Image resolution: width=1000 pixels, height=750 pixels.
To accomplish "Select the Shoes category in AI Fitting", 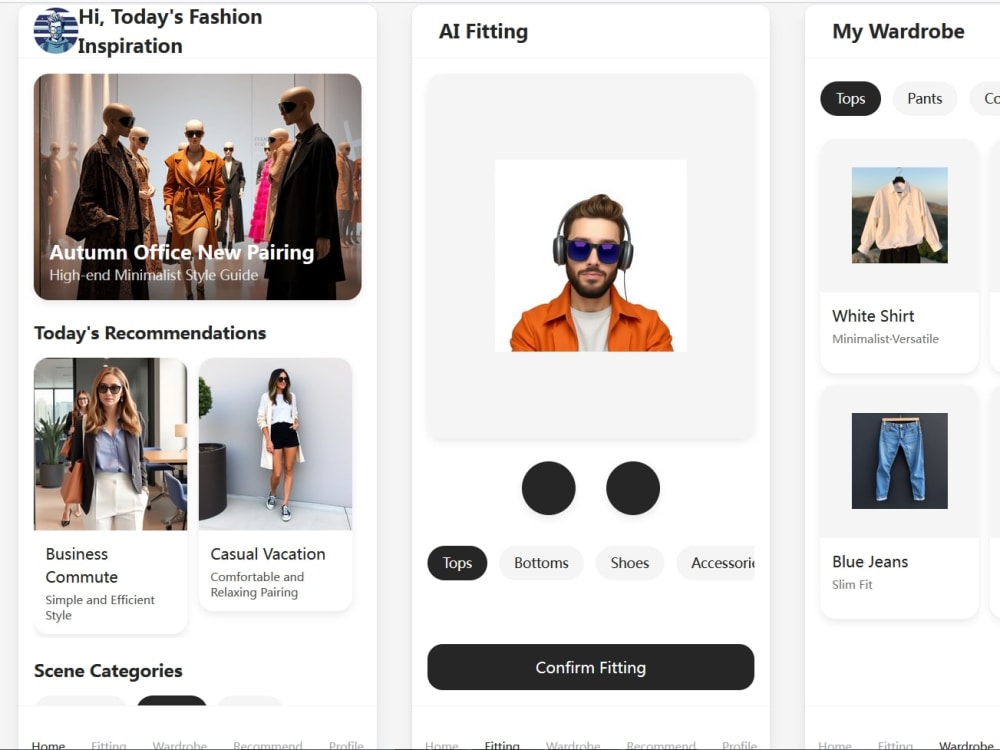I will [x=629, y=562].
